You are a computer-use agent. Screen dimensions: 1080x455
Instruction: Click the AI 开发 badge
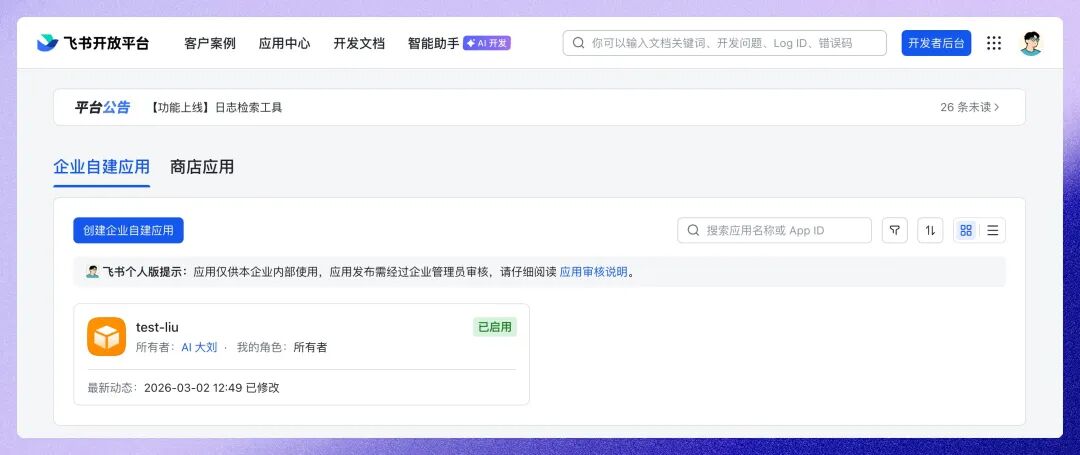click(487, 43)
